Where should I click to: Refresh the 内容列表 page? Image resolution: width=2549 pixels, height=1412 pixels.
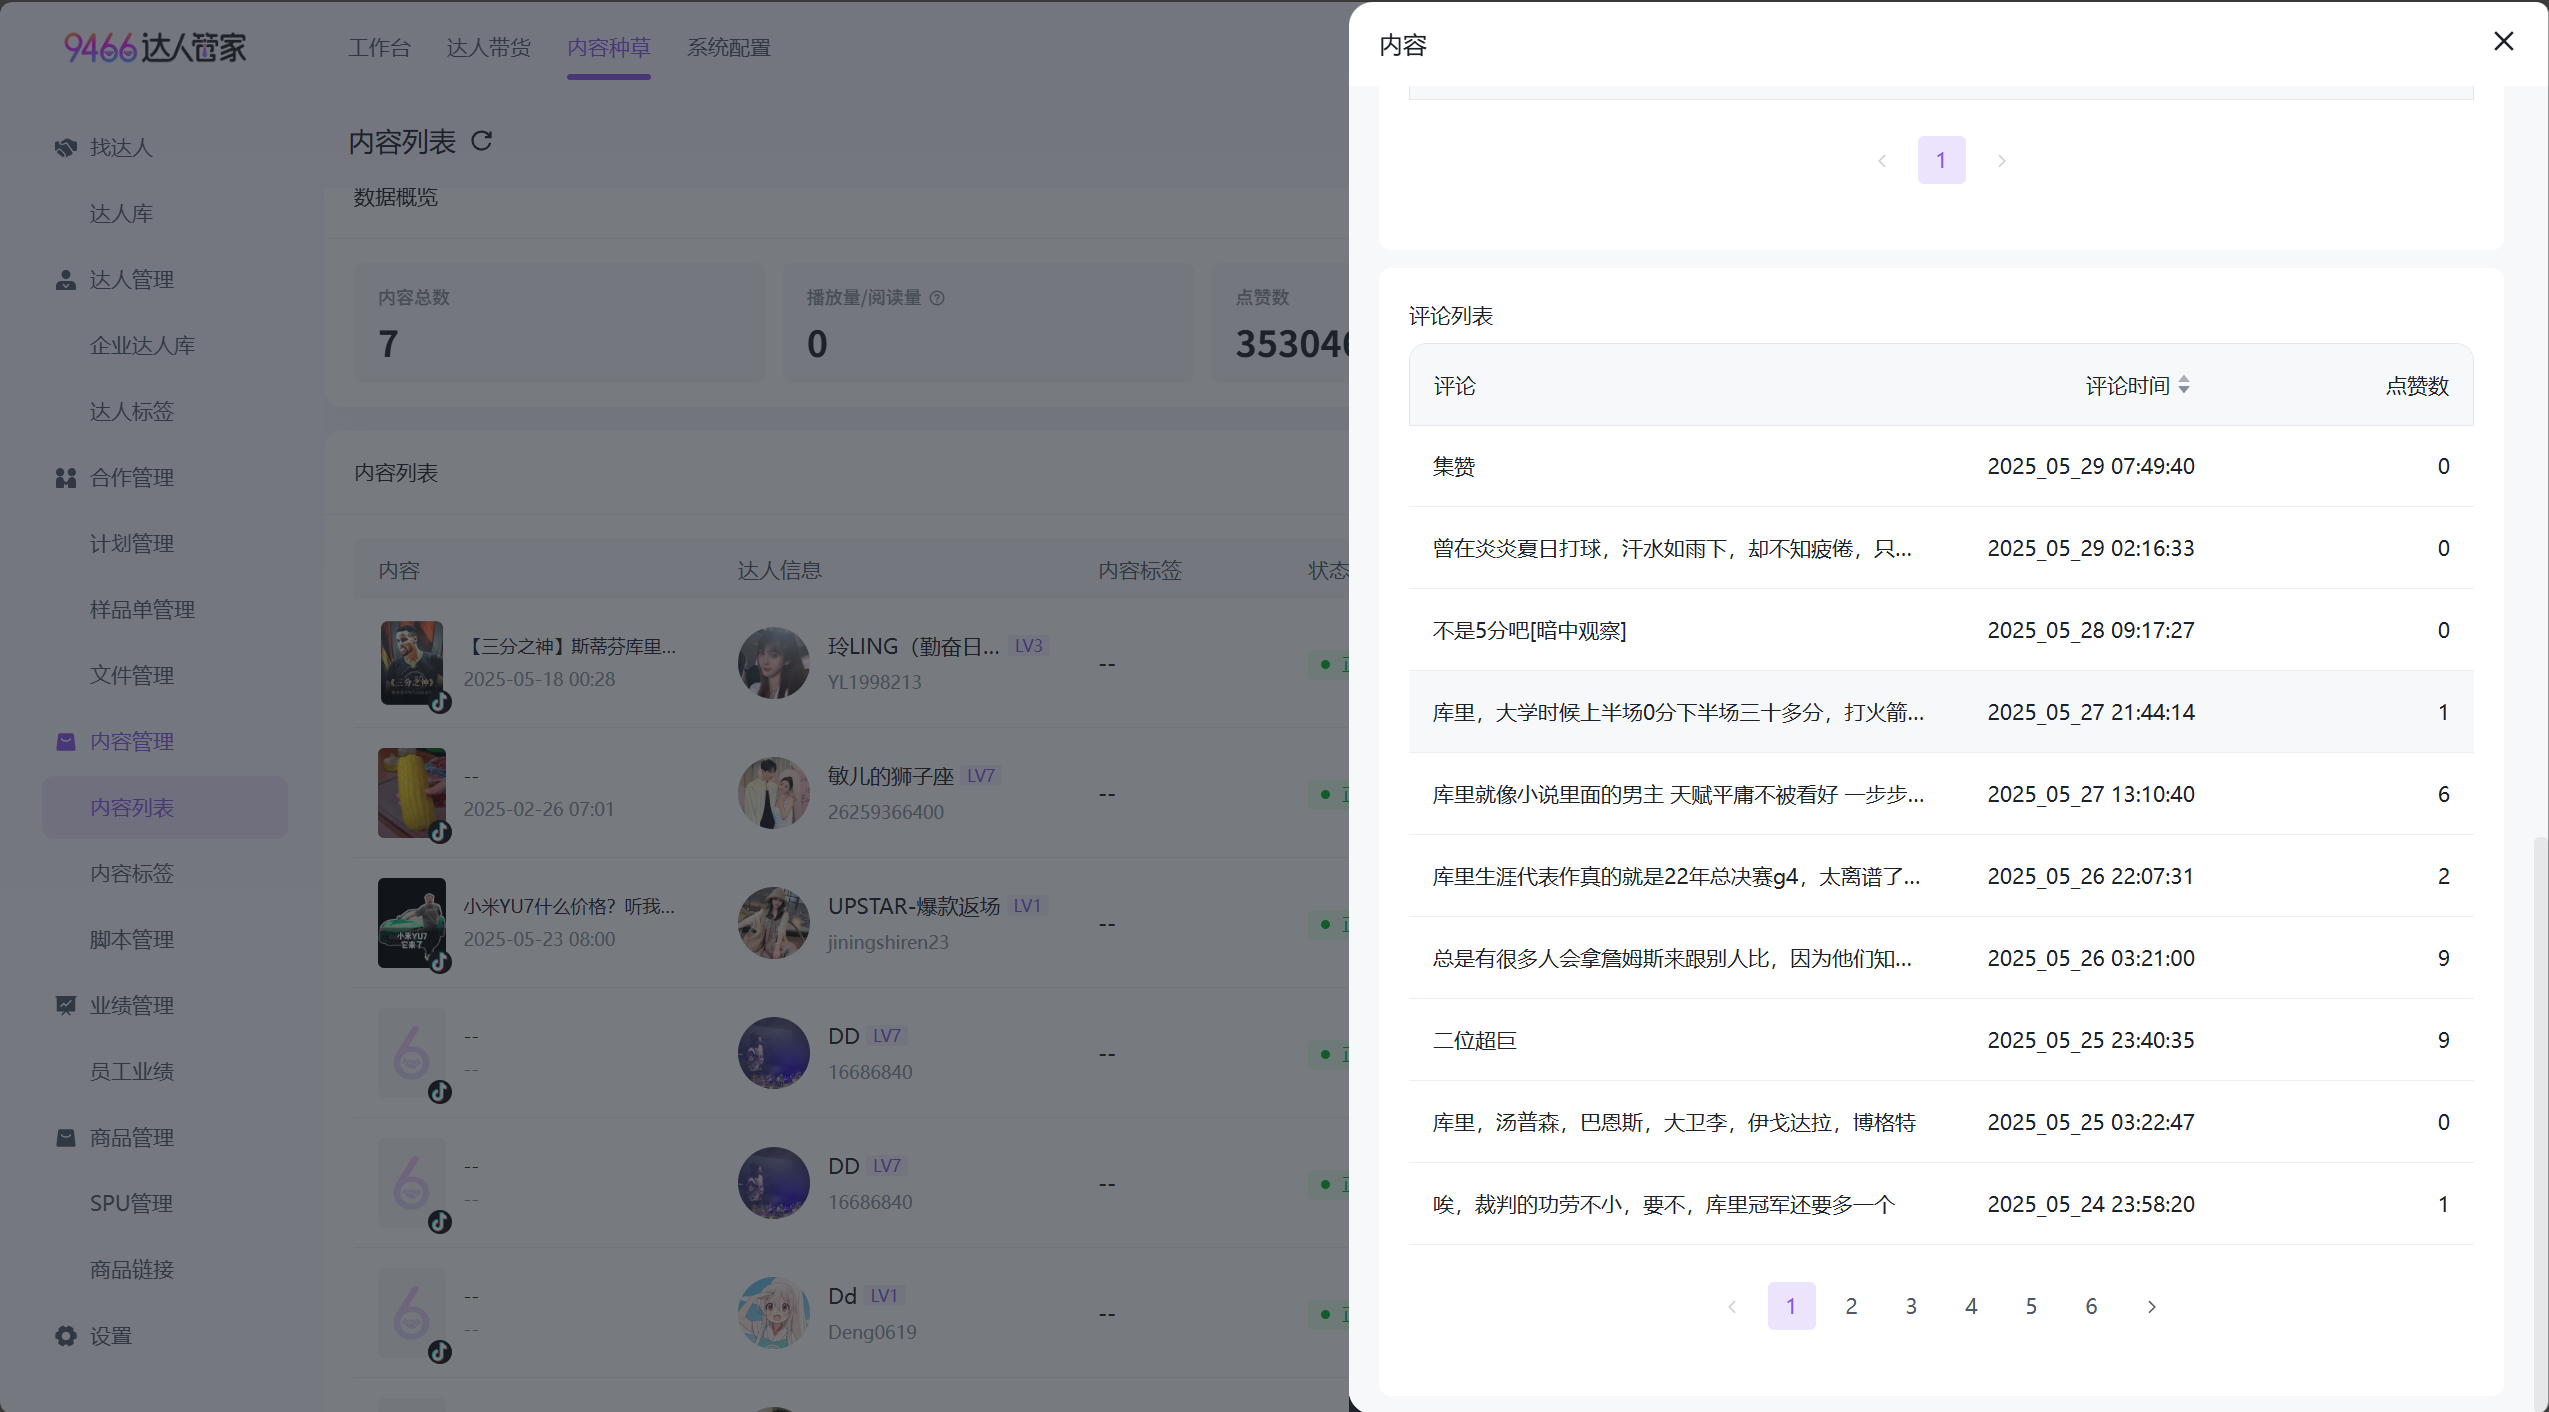482,141
